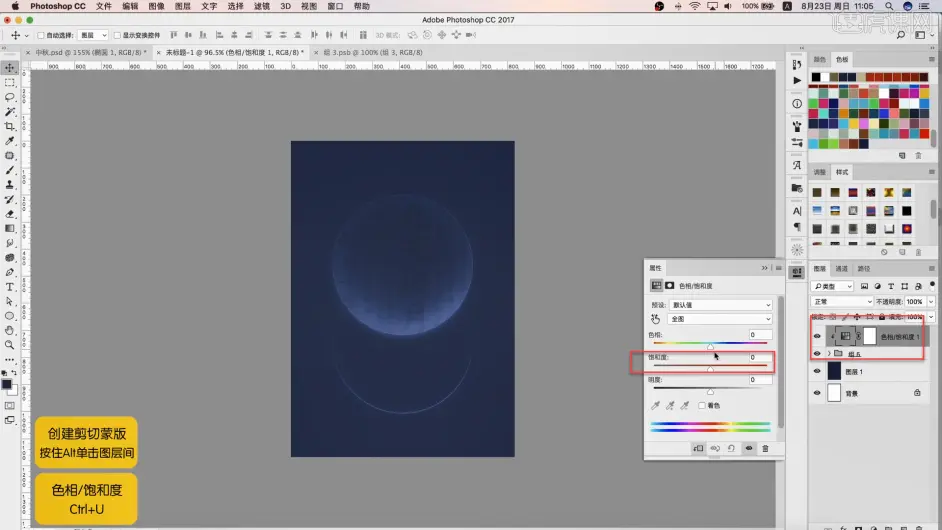
Task: Open the 类型 layer filter dropdown
Action: point(832,286)
